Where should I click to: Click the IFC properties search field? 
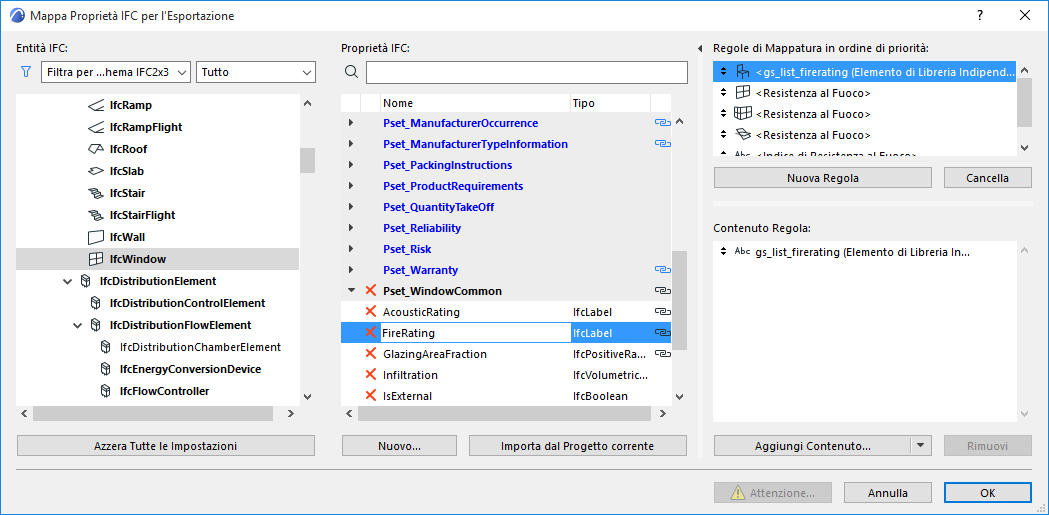[x=527, y=72]
